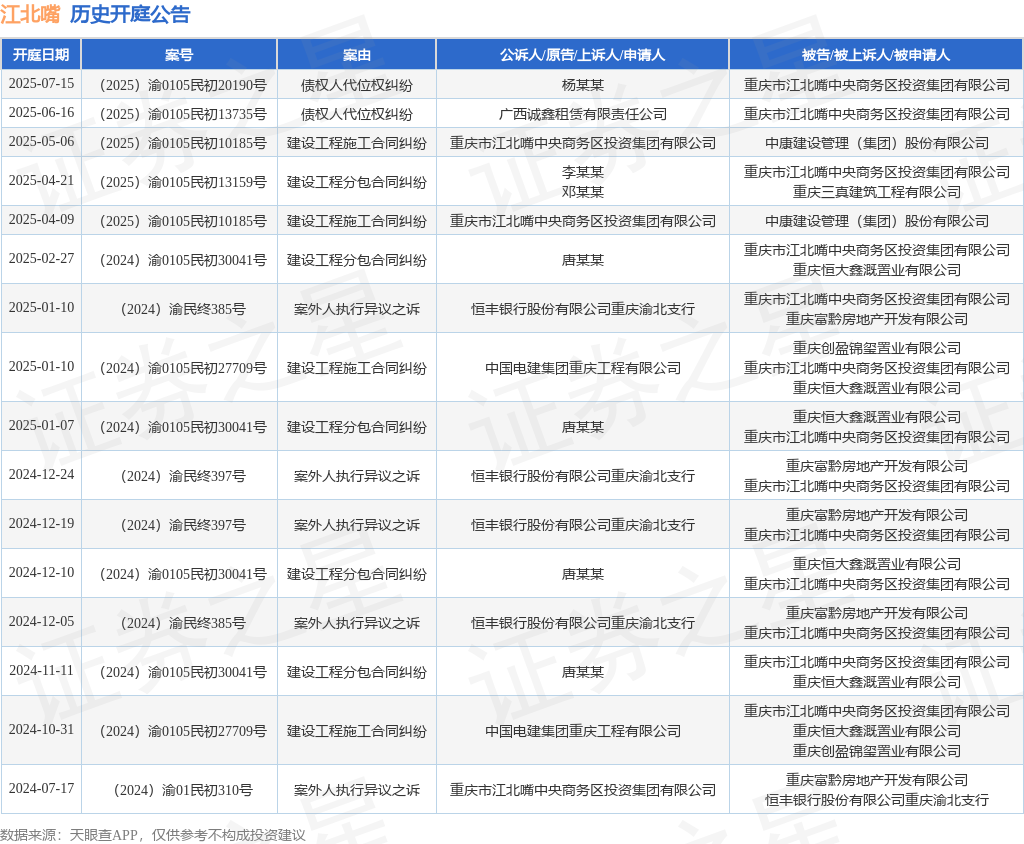The height and width of the screenshot is (844, 1024).
Task: Click plaintiff 重庆市江北嘴中央商务区投资集团有限公司 in 2024-07-17 row
Action: tap(583, 790)
